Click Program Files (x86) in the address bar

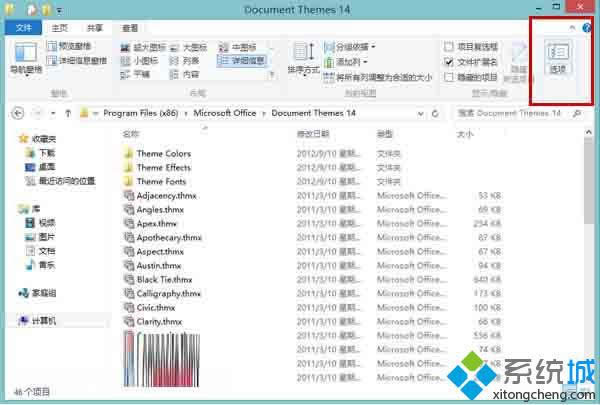coord(141,113)
